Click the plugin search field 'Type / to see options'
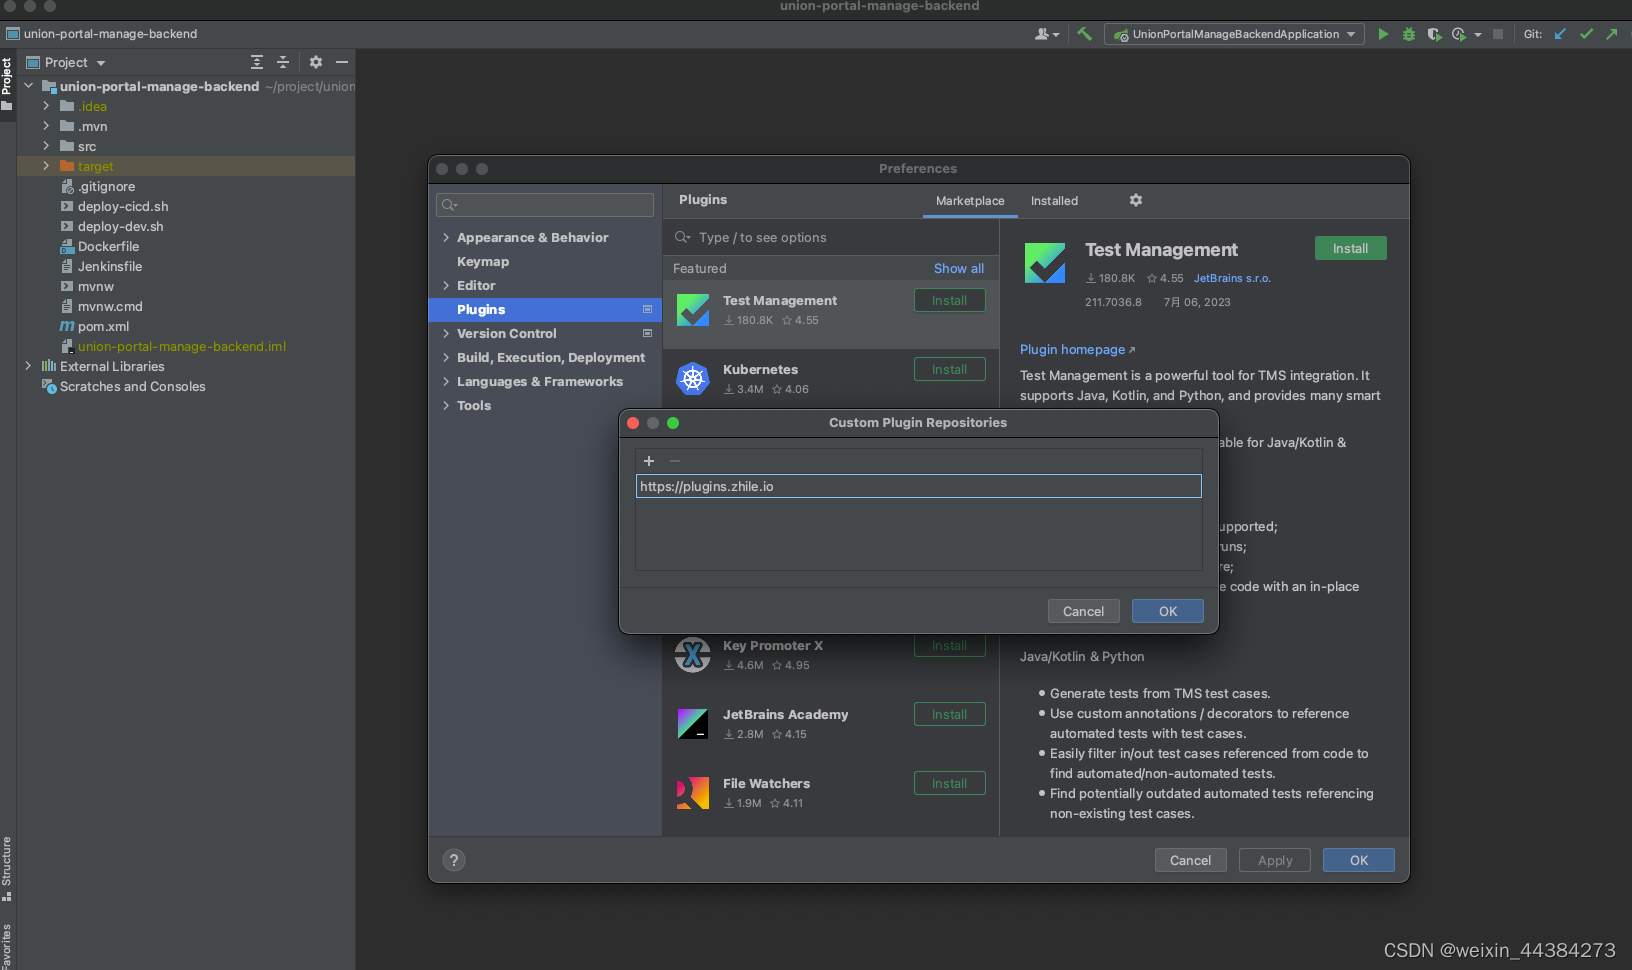1632x970 pixels. (x=831, y=237)
